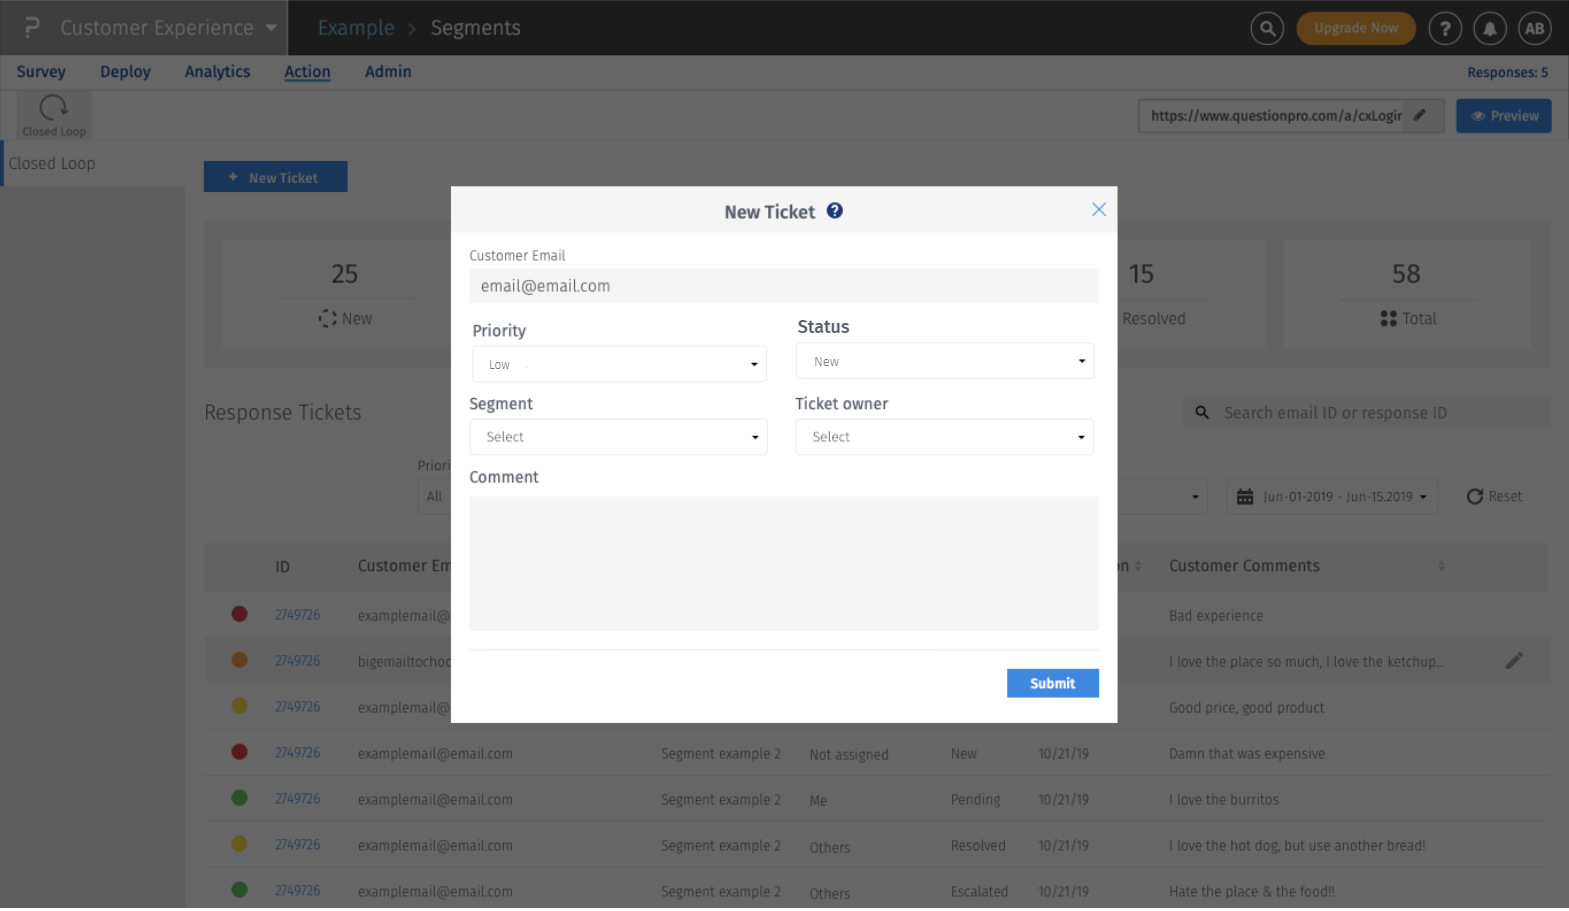This screenshot has width=1569, height=911.
Task: Click the 'Pending' status cell
Action: tap(976, 800)
